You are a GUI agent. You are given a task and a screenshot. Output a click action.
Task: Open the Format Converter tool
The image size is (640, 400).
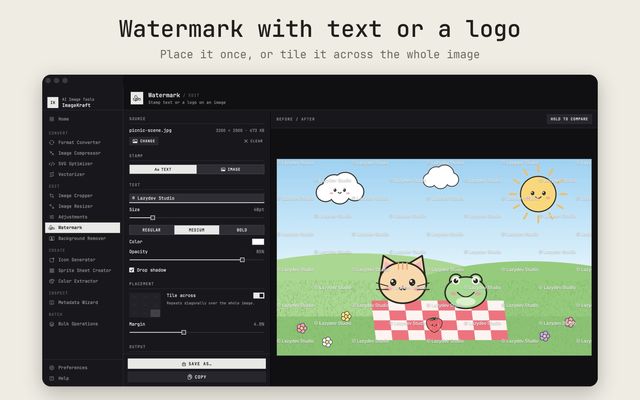pyautogui.click(x=82, y=142)
